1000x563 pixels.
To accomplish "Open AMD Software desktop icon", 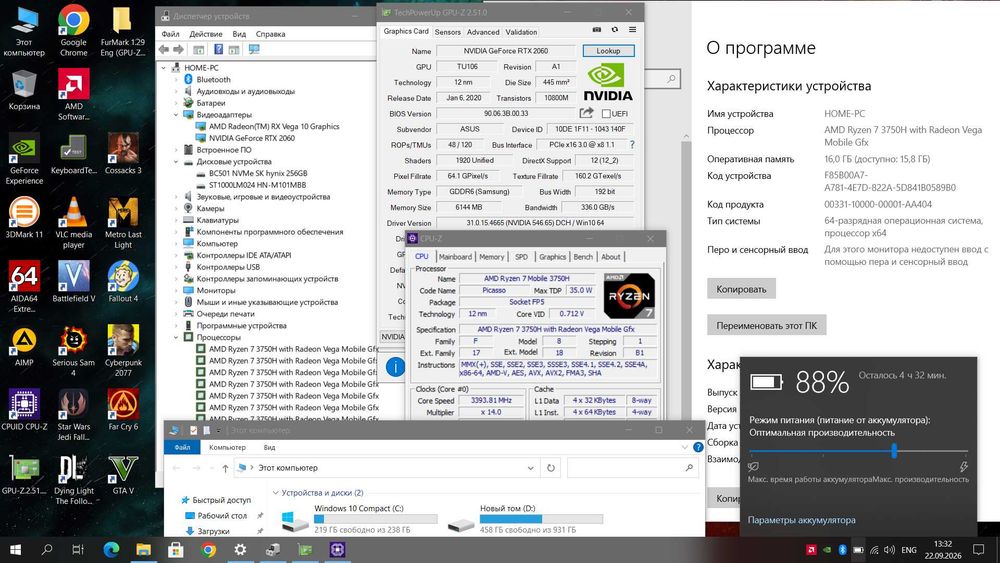I will pos(73,94).
